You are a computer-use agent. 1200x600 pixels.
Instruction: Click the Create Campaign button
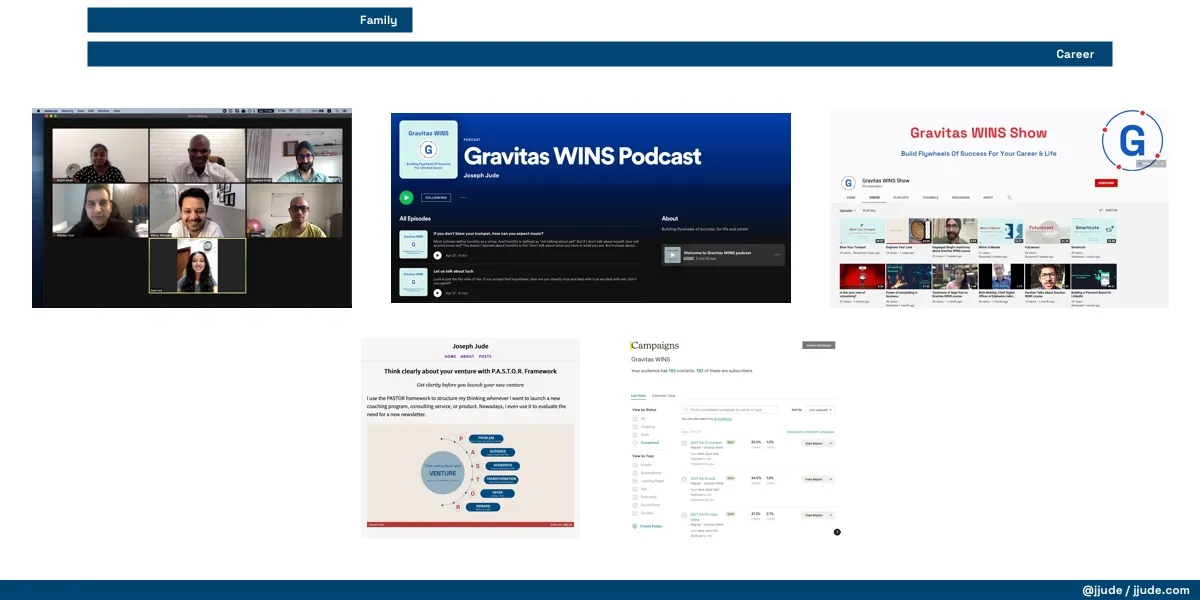tap(818, 345)
